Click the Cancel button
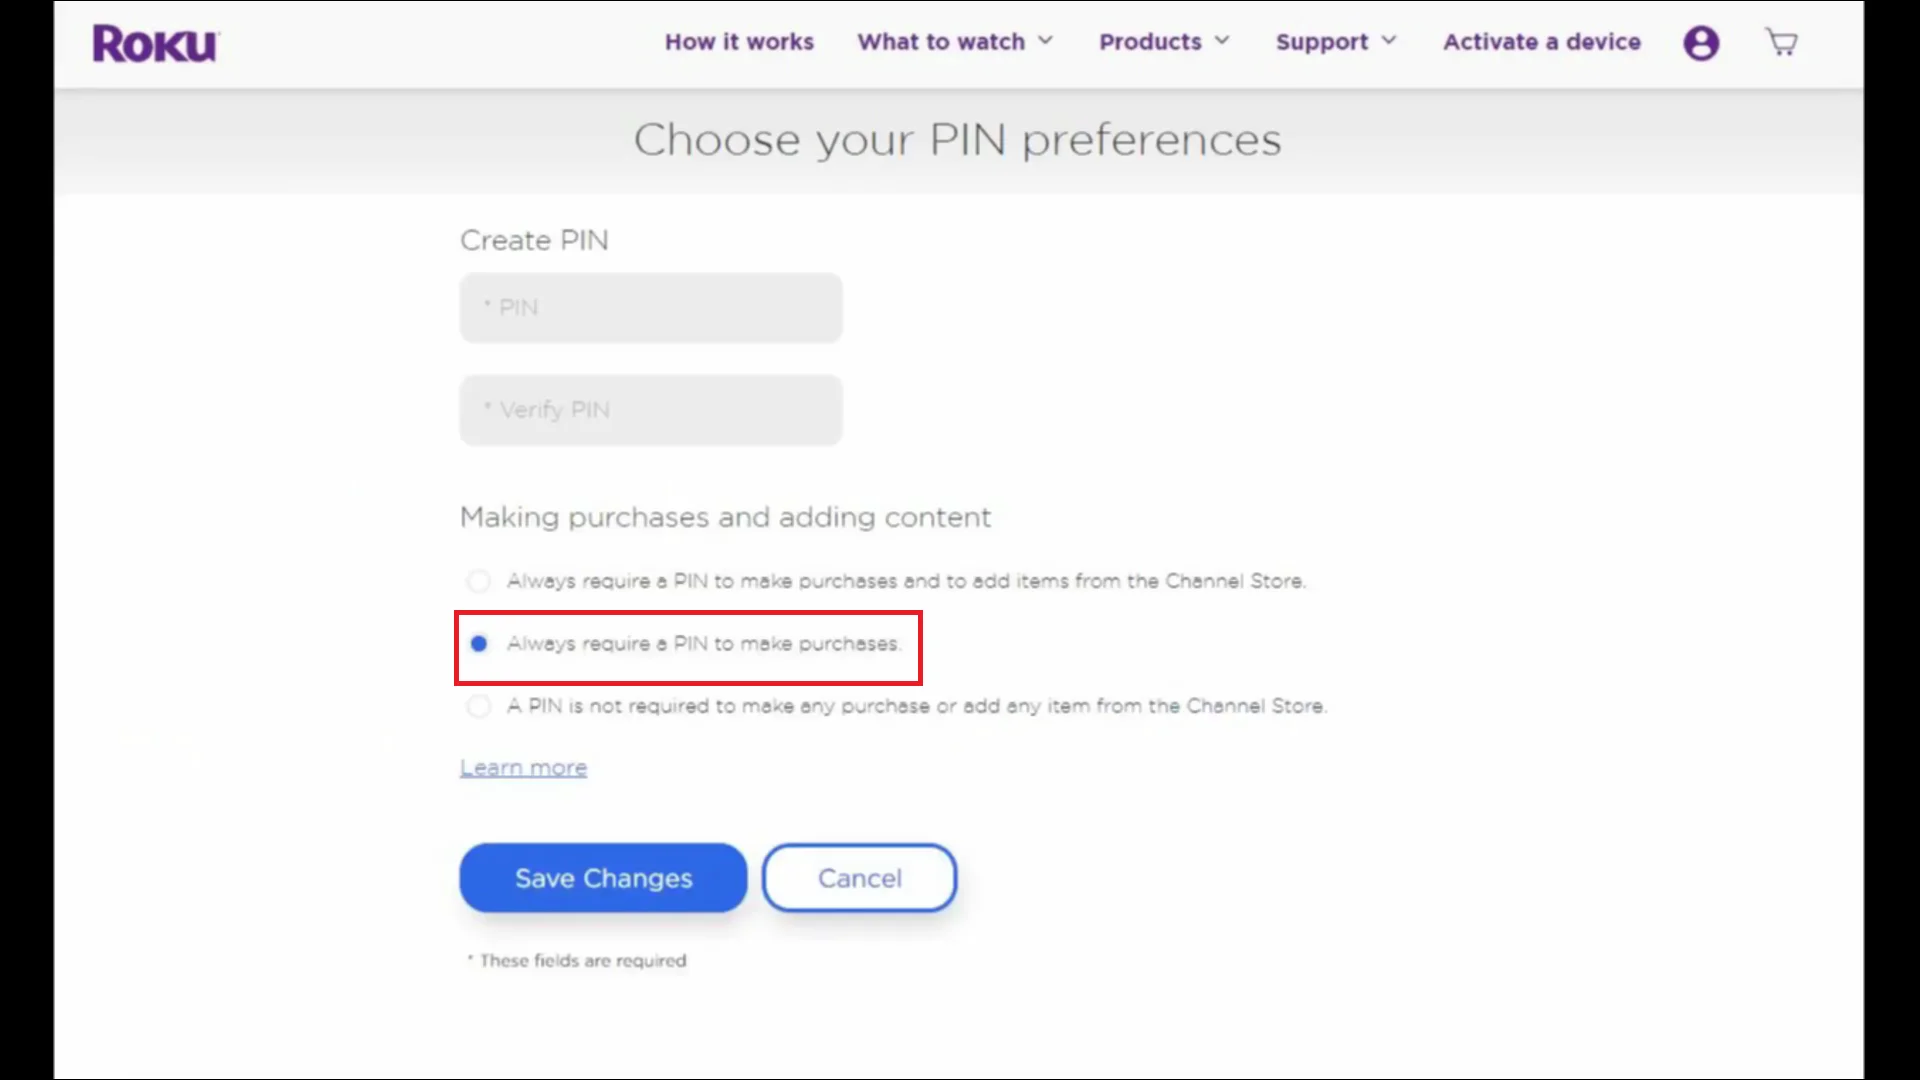The width and height of the screenshot is (1920, 1080). click(859, 878)
